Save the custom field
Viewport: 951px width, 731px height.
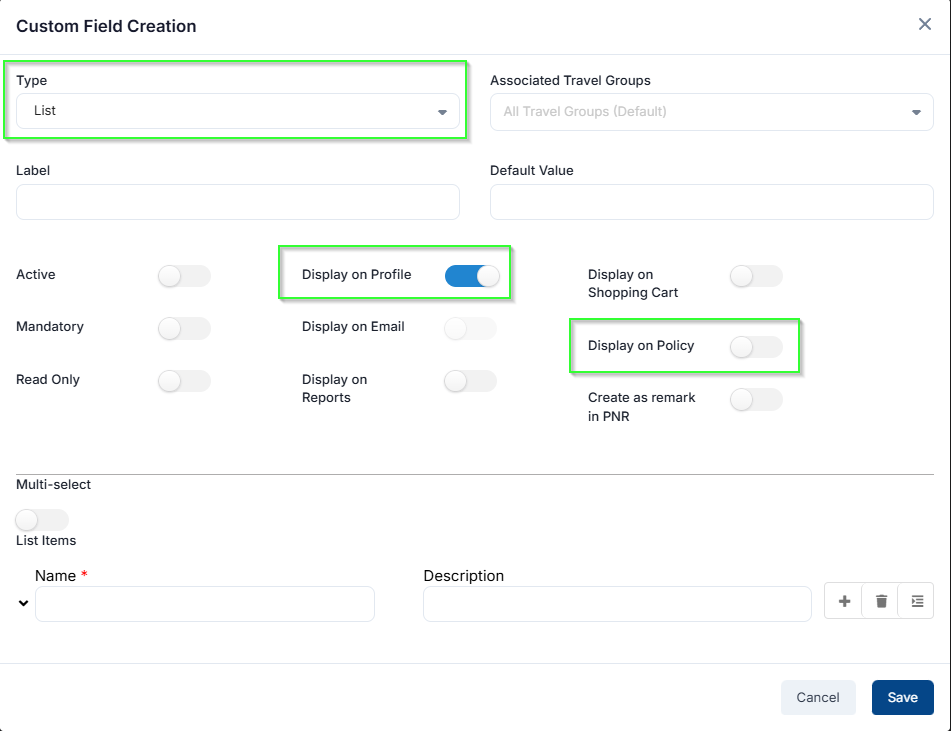(902, 697)
